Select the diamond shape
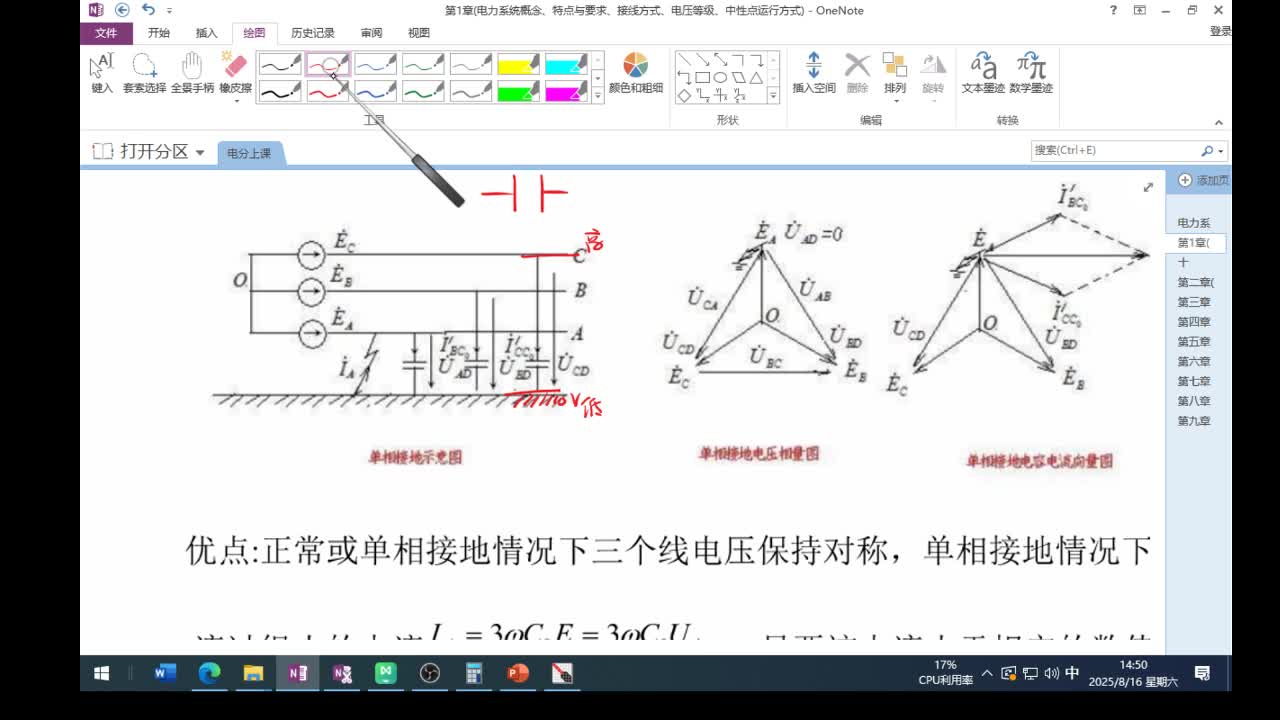Screen dimensions: 1280x720 click(x=685, y=95)
